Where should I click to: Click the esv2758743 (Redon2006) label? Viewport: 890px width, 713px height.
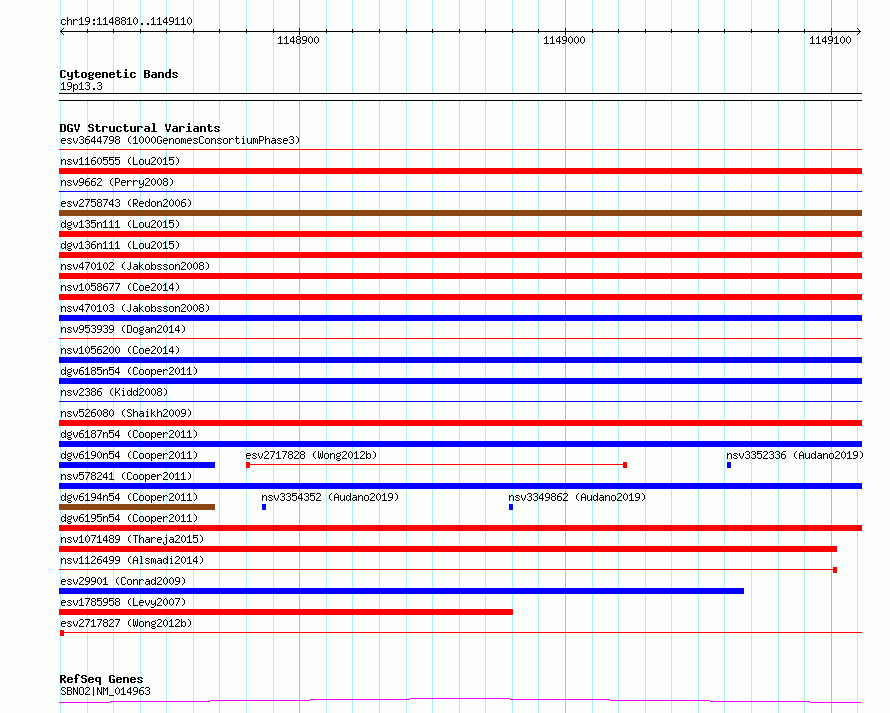[126, 203]
